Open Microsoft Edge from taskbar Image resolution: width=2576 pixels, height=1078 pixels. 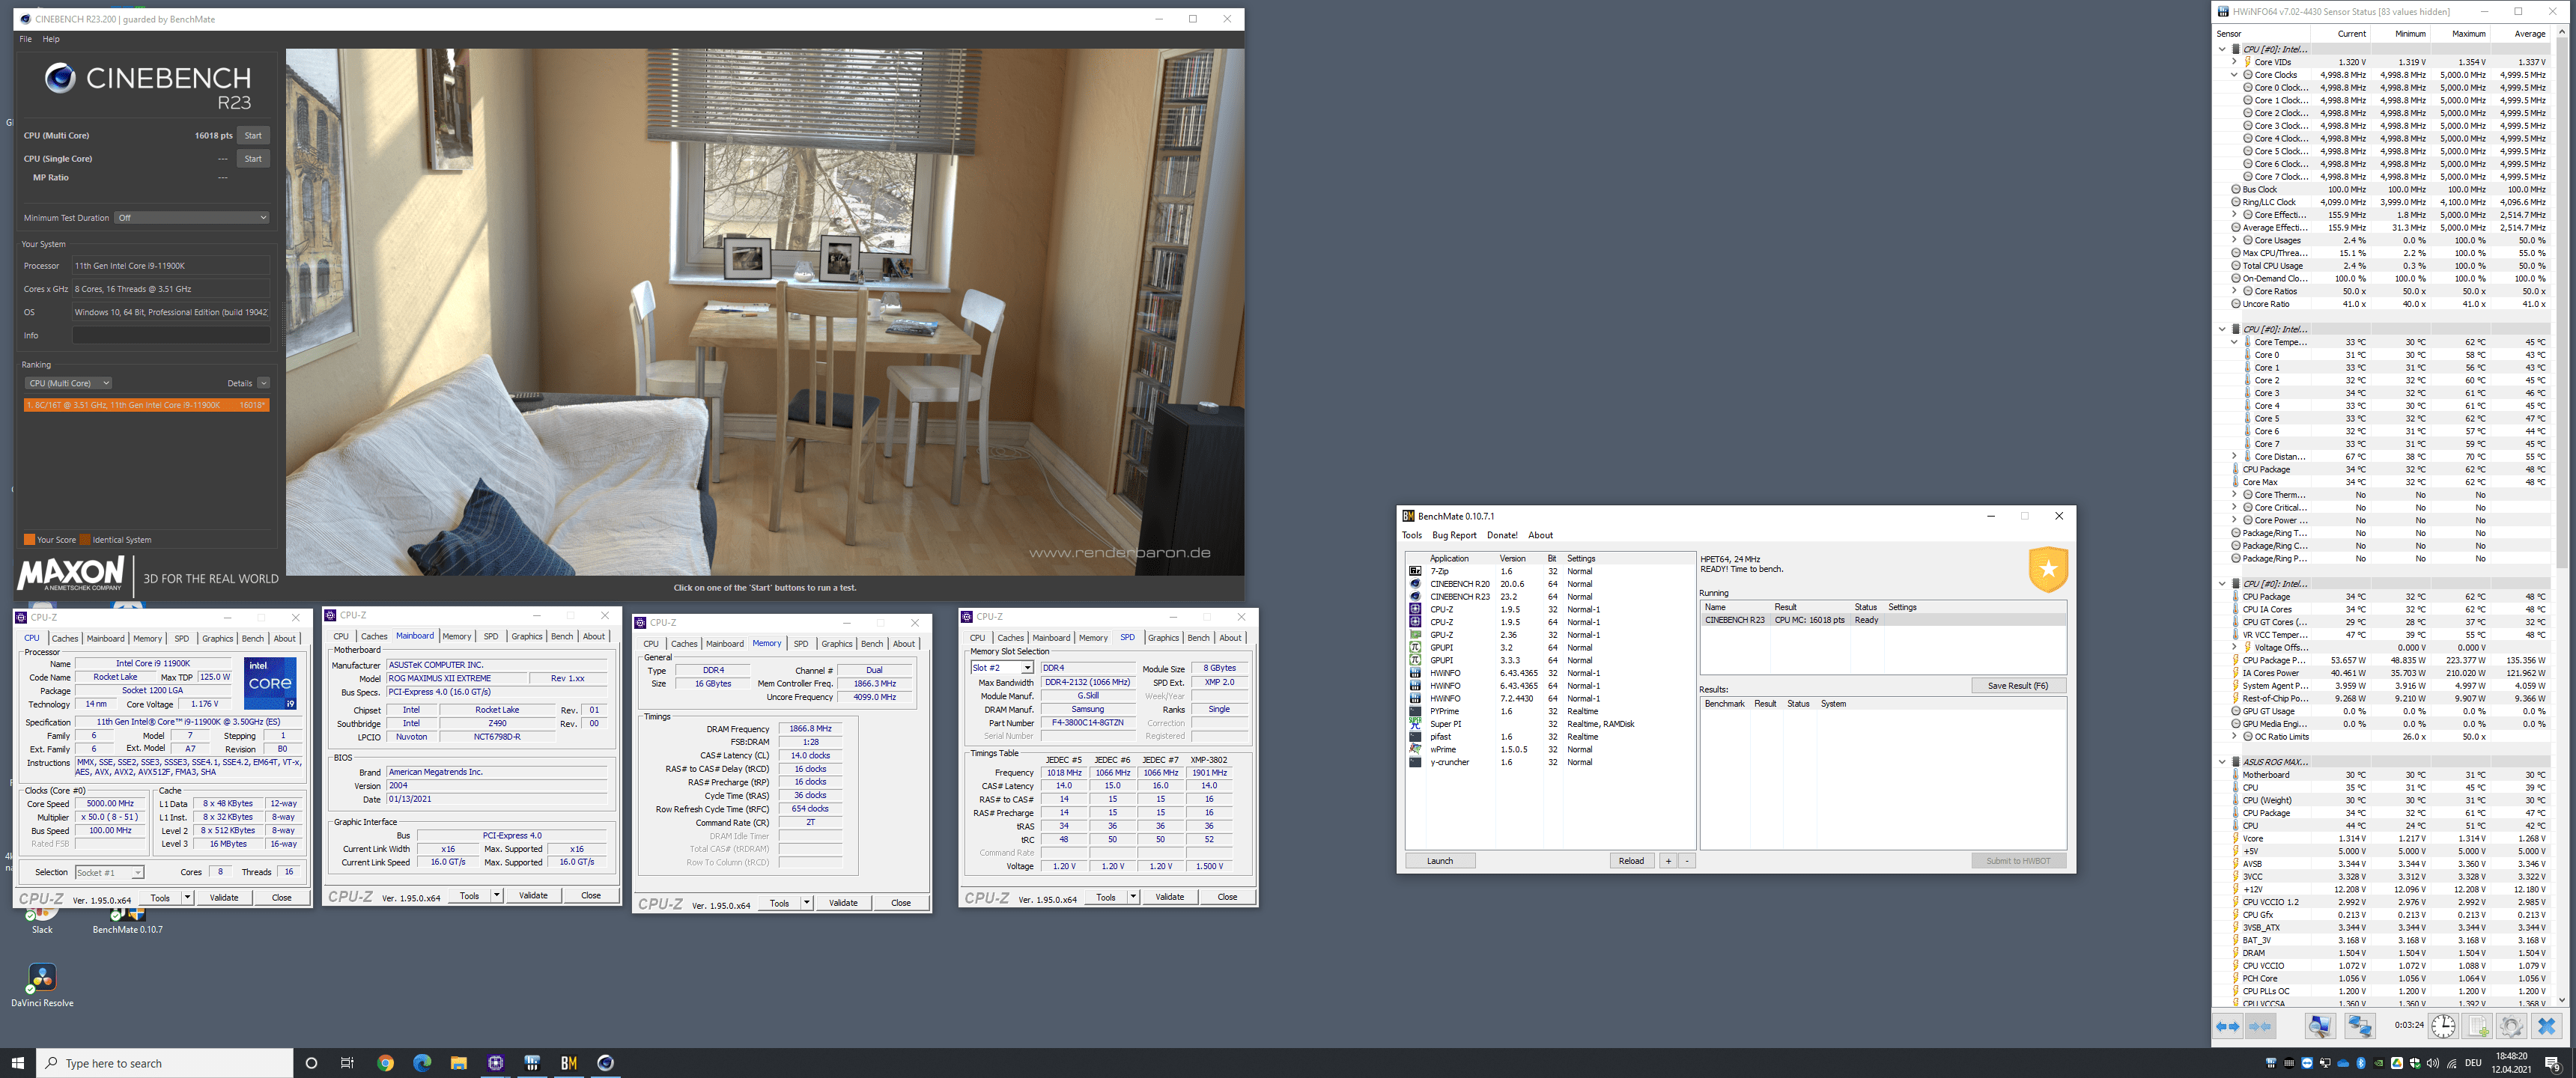pos(422,1063)
